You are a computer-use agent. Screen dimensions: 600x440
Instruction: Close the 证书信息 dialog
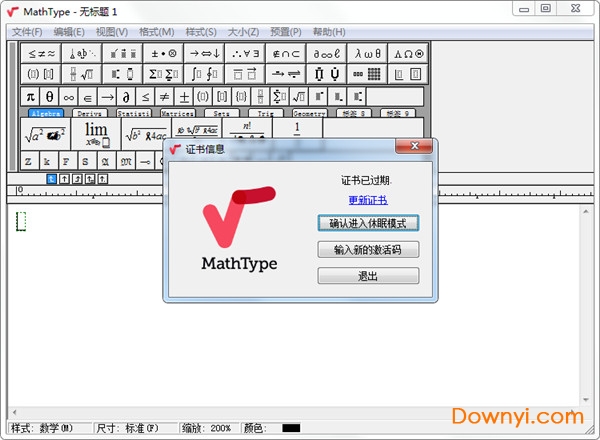point(414,146)
